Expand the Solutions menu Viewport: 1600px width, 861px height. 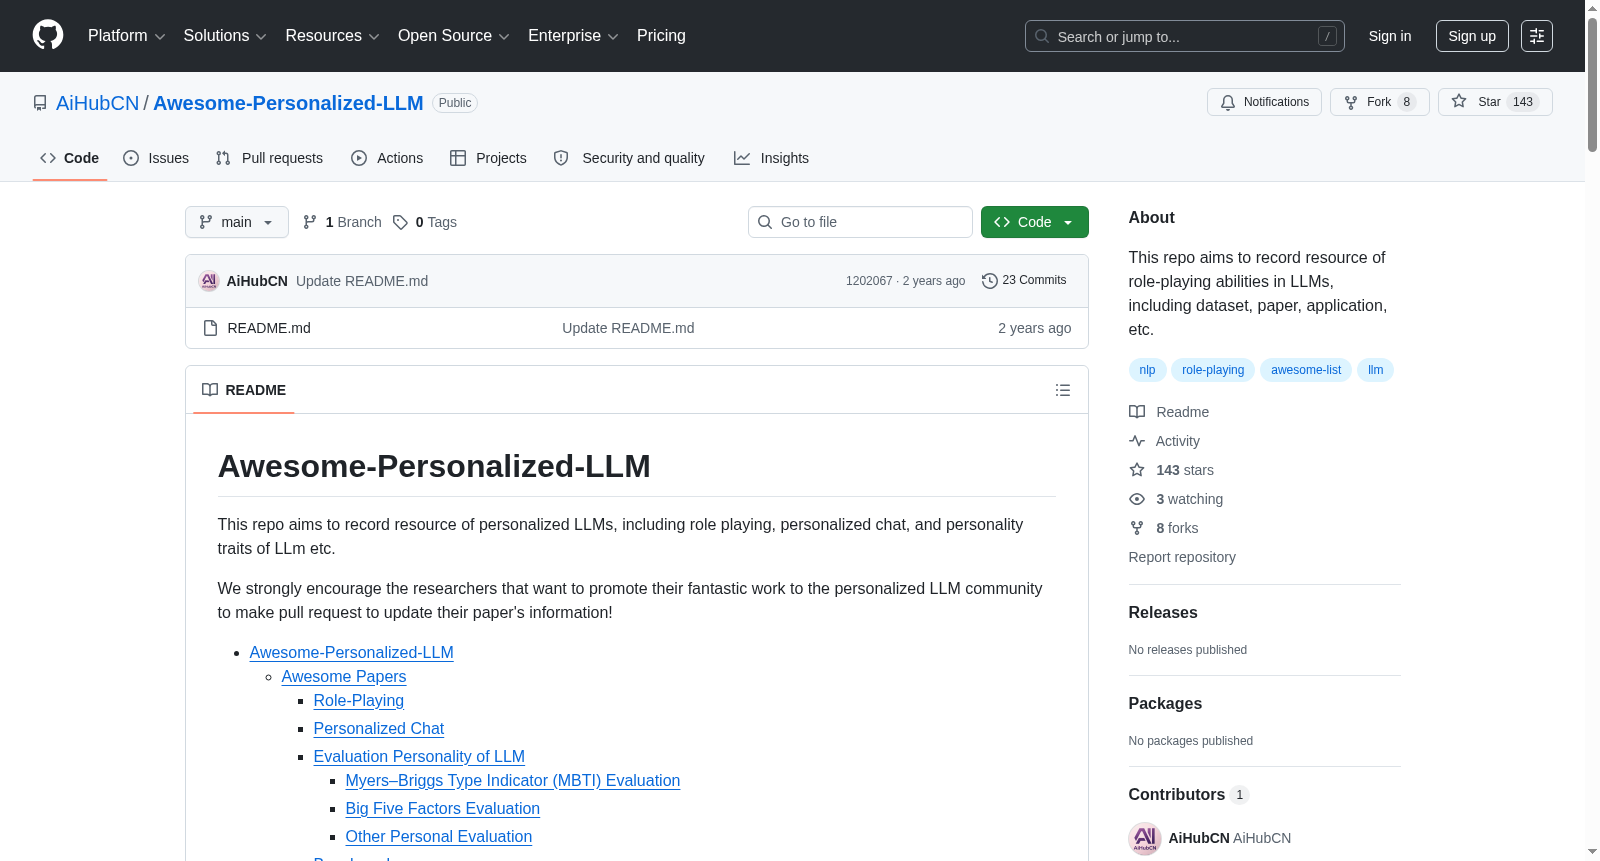point(225,36)
